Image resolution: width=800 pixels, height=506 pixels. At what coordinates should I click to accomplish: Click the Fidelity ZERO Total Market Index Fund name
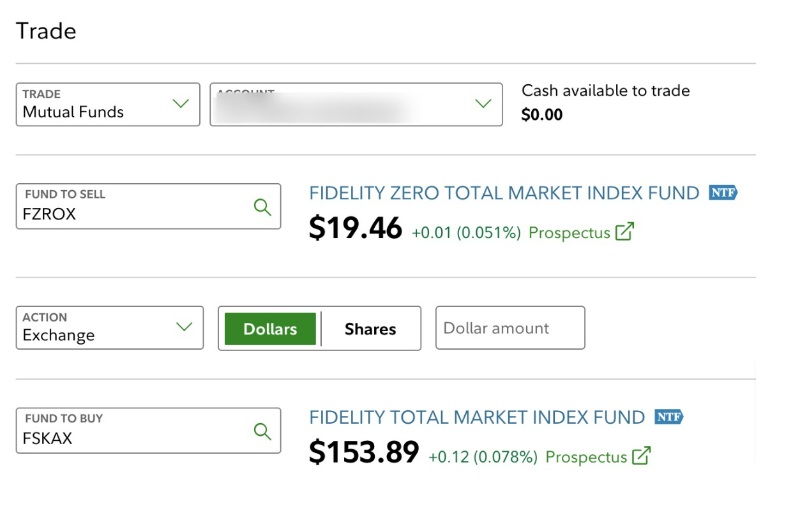point(504,193)
